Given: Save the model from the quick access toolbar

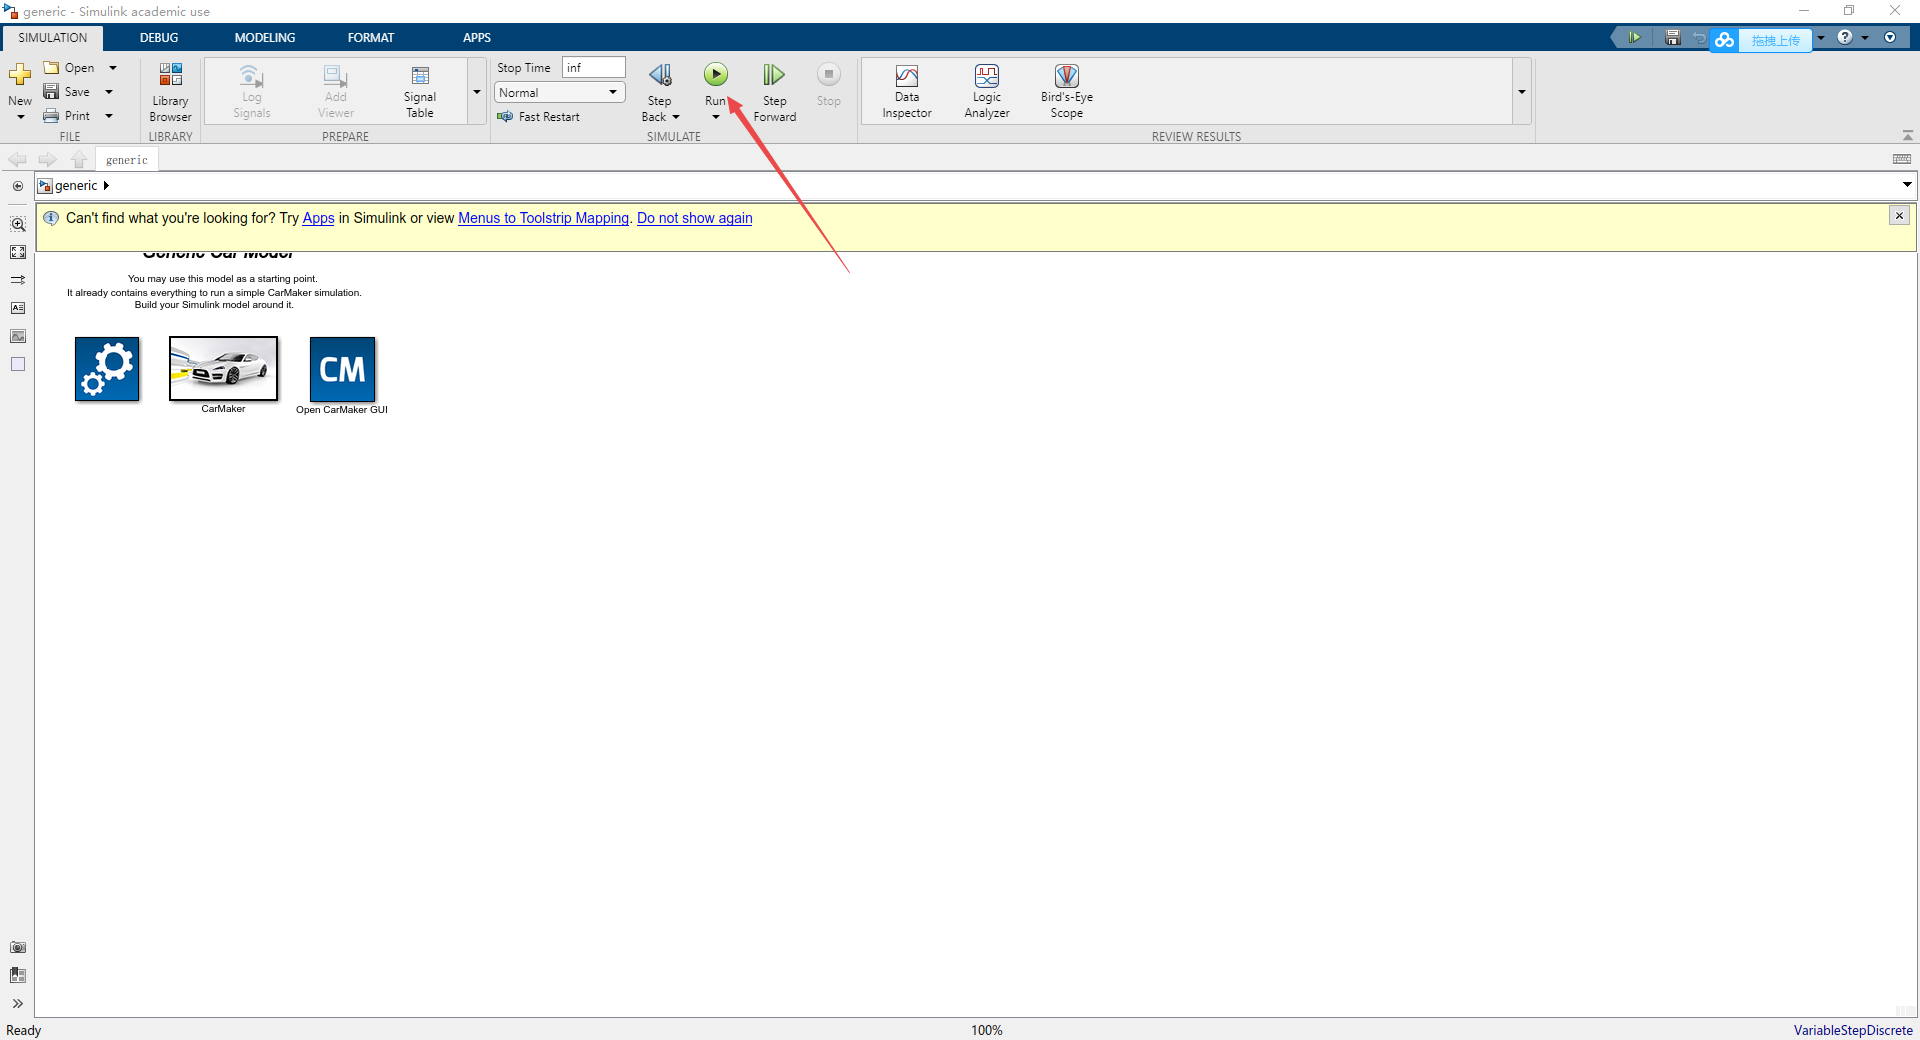Looking at the screenshot, I should [x=1671, y=37].
